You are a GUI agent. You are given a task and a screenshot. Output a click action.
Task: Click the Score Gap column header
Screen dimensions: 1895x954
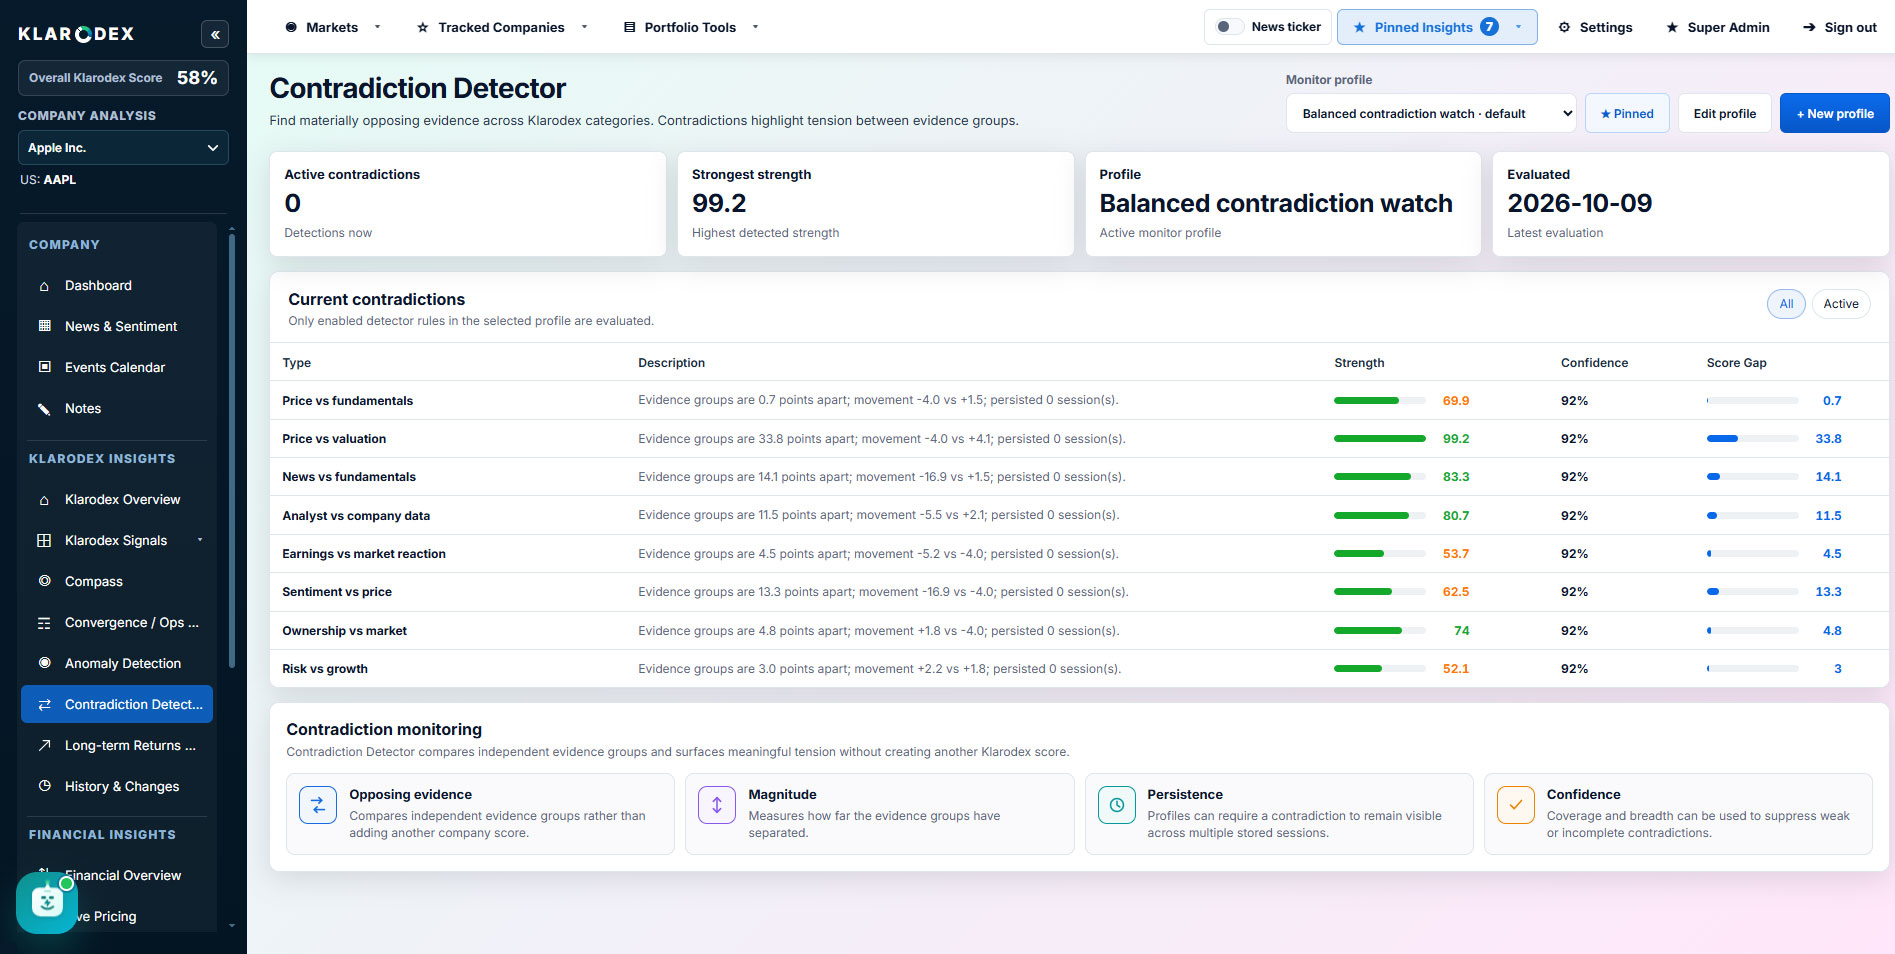[x=1736, y=363]
